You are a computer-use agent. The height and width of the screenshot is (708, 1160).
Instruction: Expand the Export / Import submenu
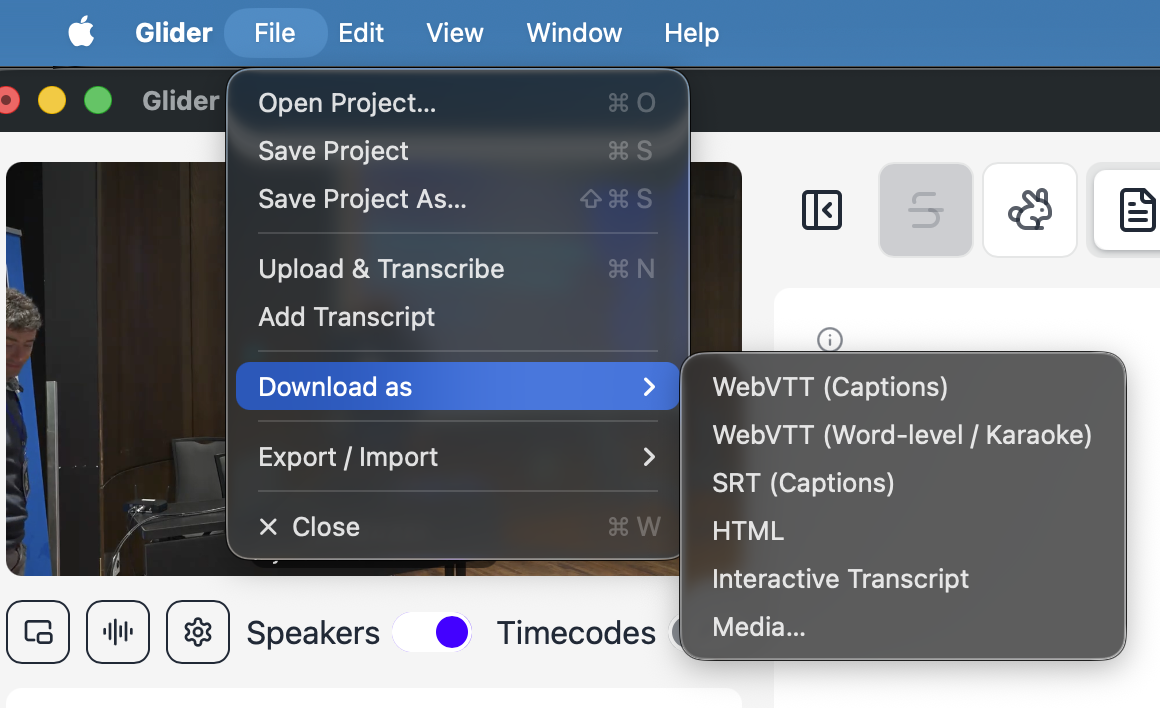click(x=457, y=456)
